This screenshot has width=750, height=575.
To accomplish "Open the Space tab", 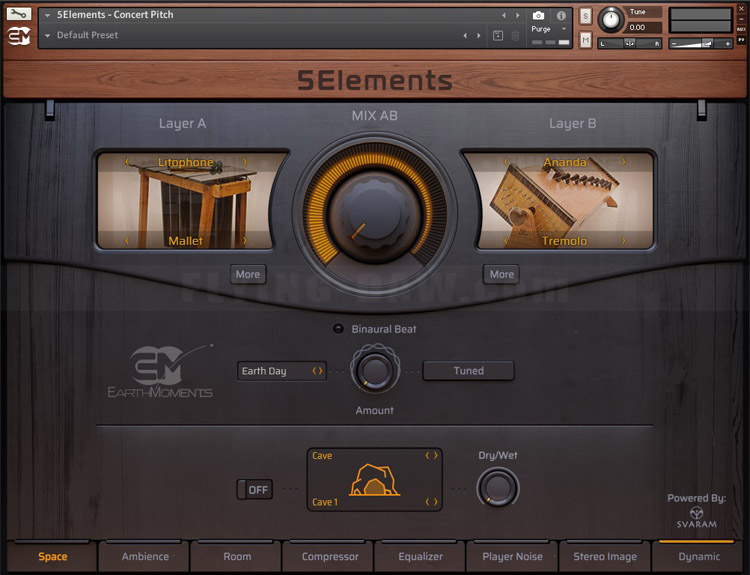I will [53, 556].
